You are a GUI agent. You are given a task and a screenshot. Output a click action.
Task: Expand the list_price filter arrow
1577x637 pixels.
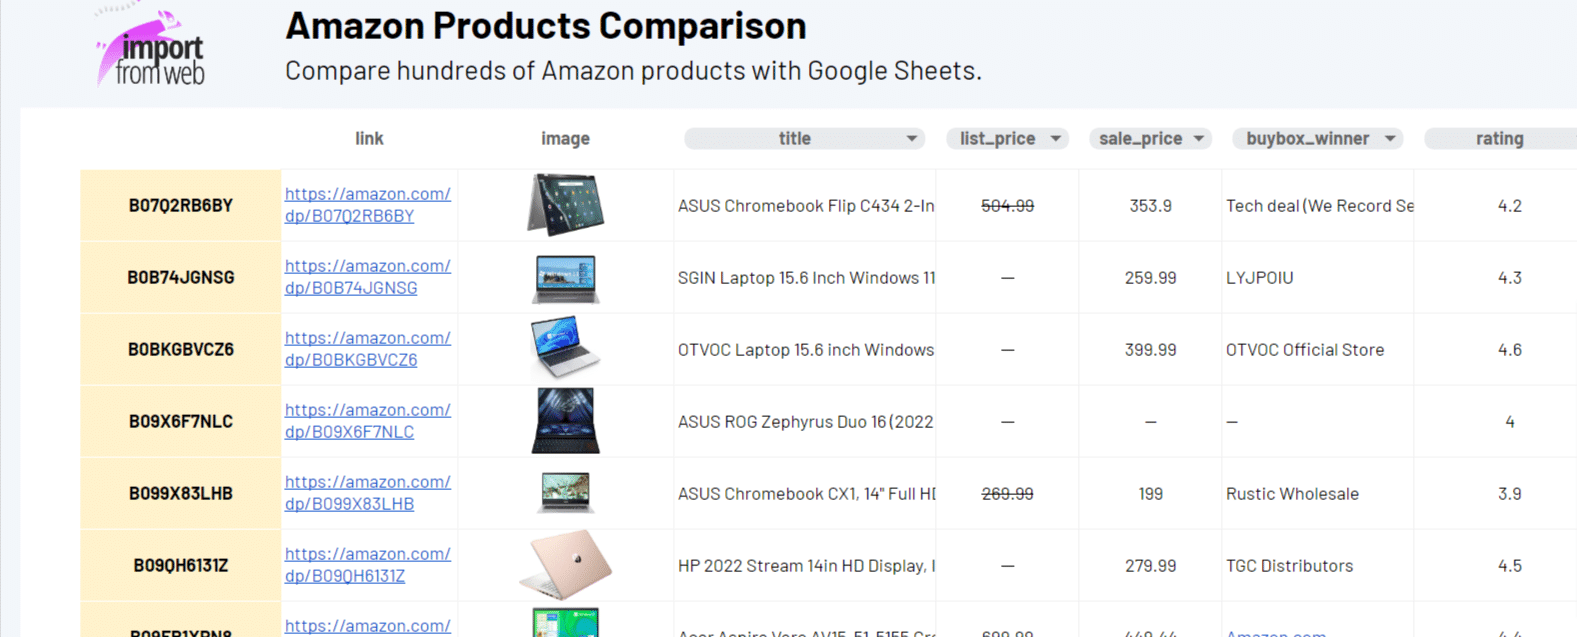(x=1055, y=139)
